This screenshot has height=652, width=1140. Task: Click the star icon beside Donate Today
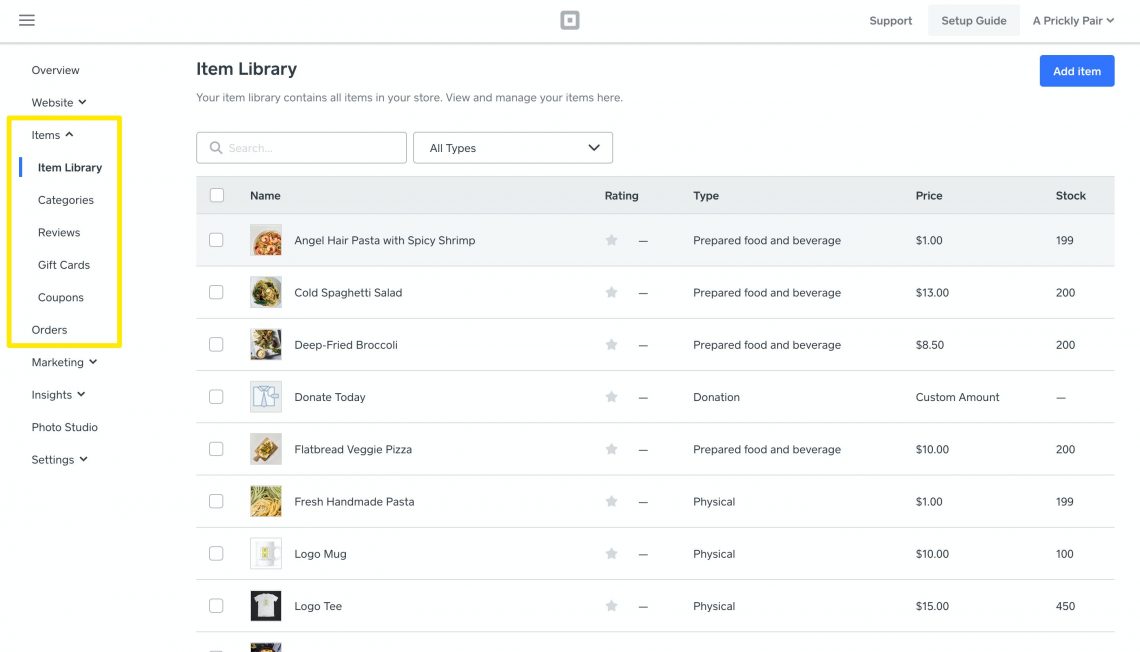click(x=611, y=396)
